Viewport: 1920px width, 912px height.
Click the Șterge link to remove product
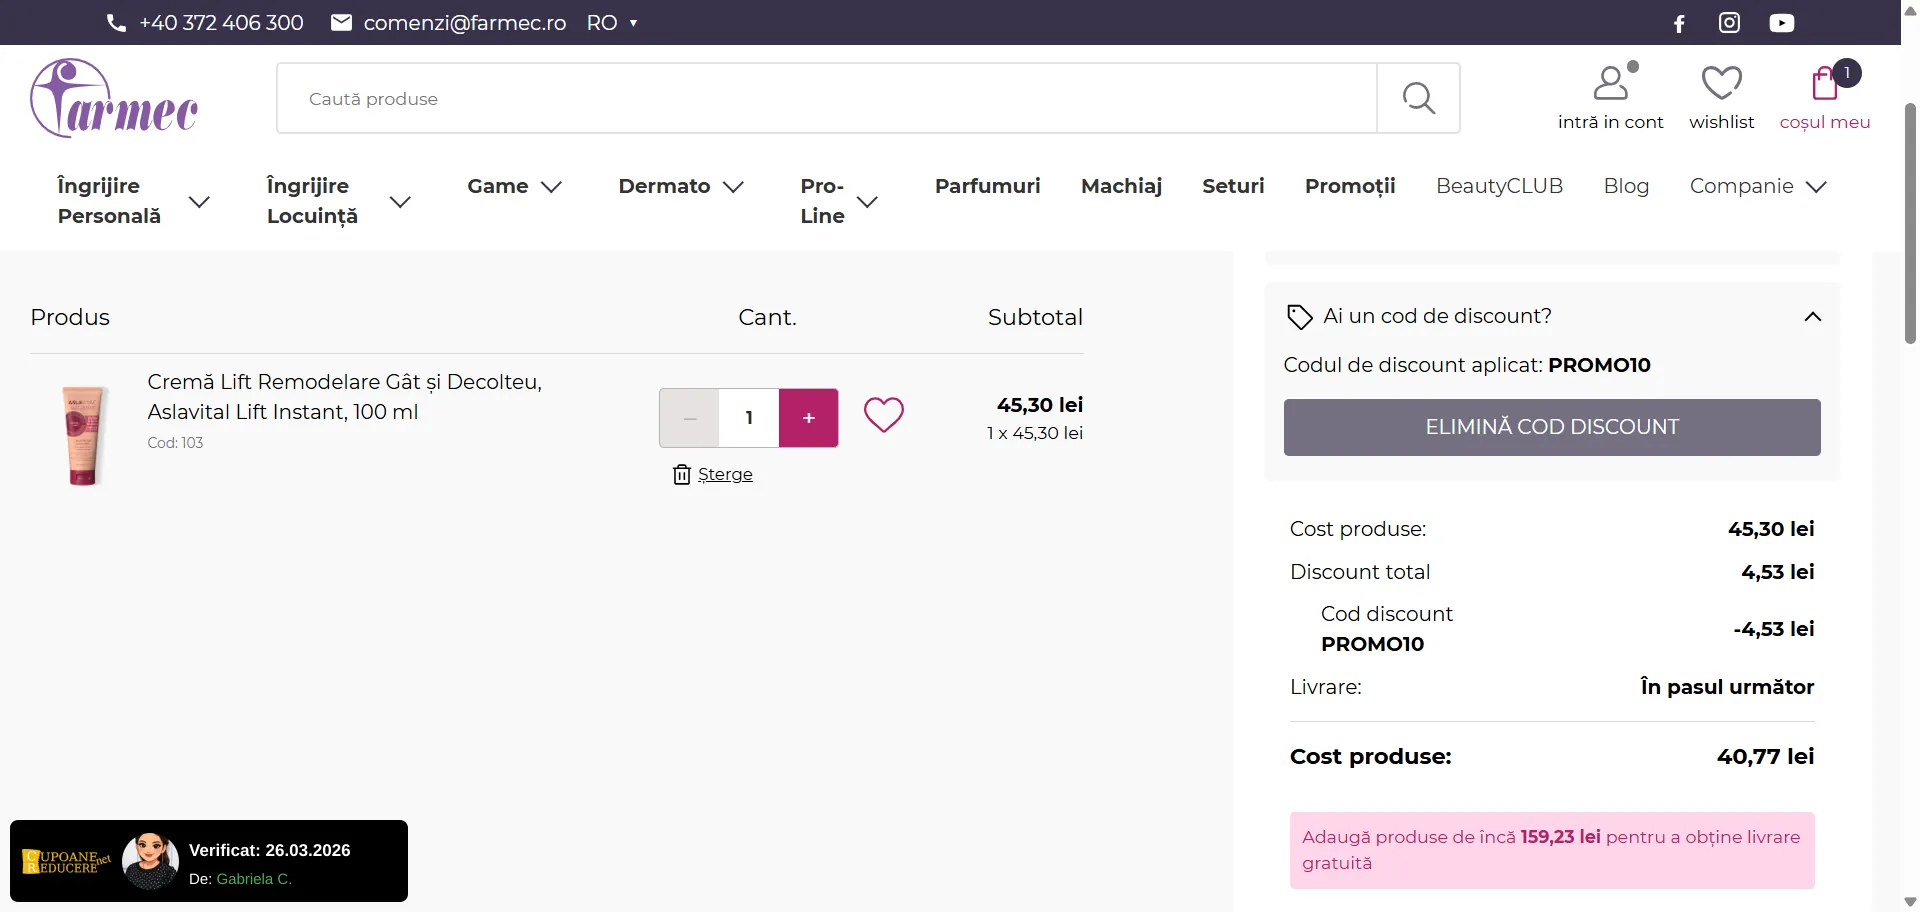724,474
